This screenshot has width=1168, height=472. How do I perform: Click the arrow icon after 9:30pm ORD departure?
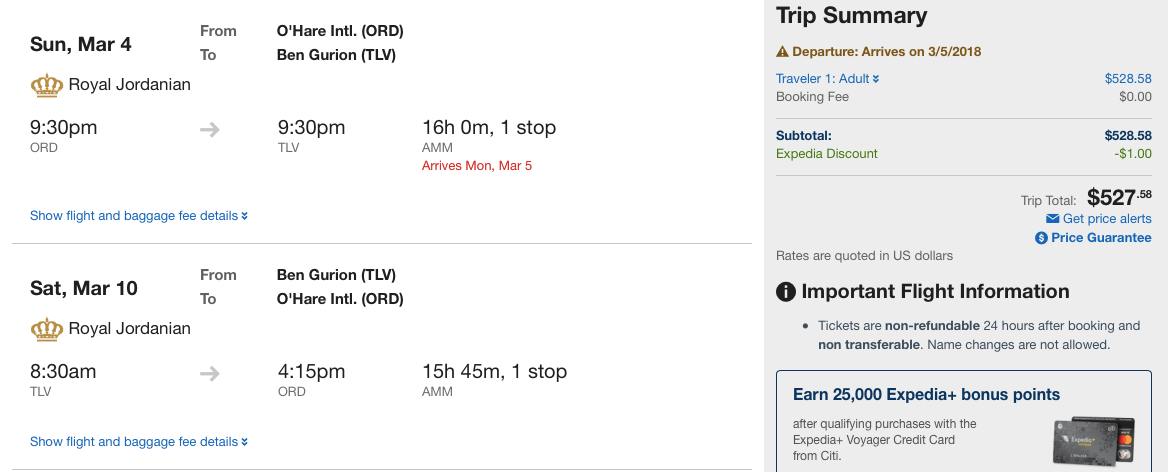209,129
